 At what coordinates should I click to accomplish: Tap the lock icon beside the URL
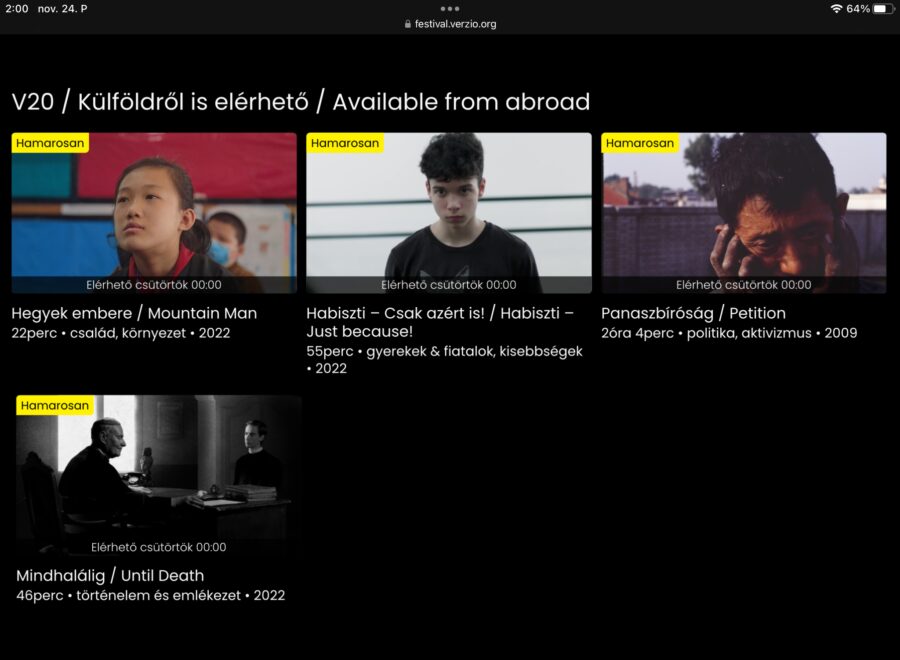click(408, 24)
